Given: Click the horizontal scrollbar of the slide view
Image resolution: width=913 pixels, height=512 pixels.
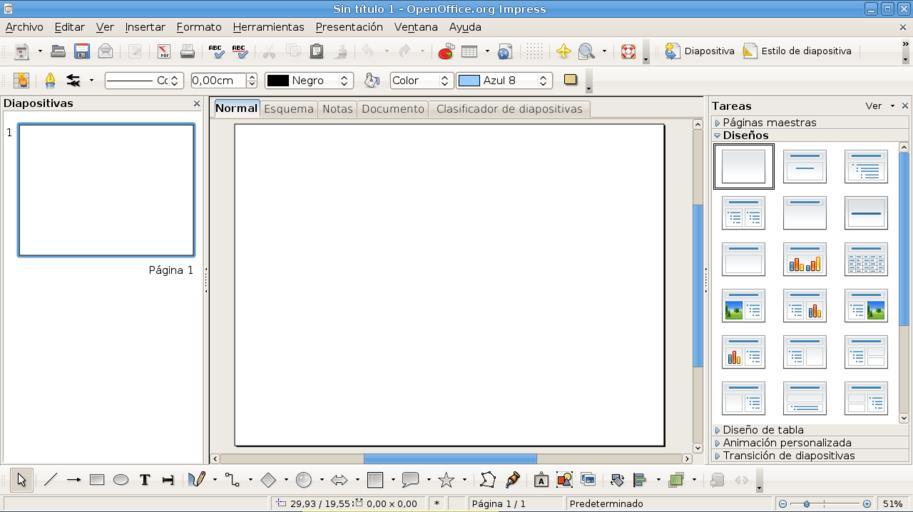Looking at the screenshot, I should click(x=450, y=459).
